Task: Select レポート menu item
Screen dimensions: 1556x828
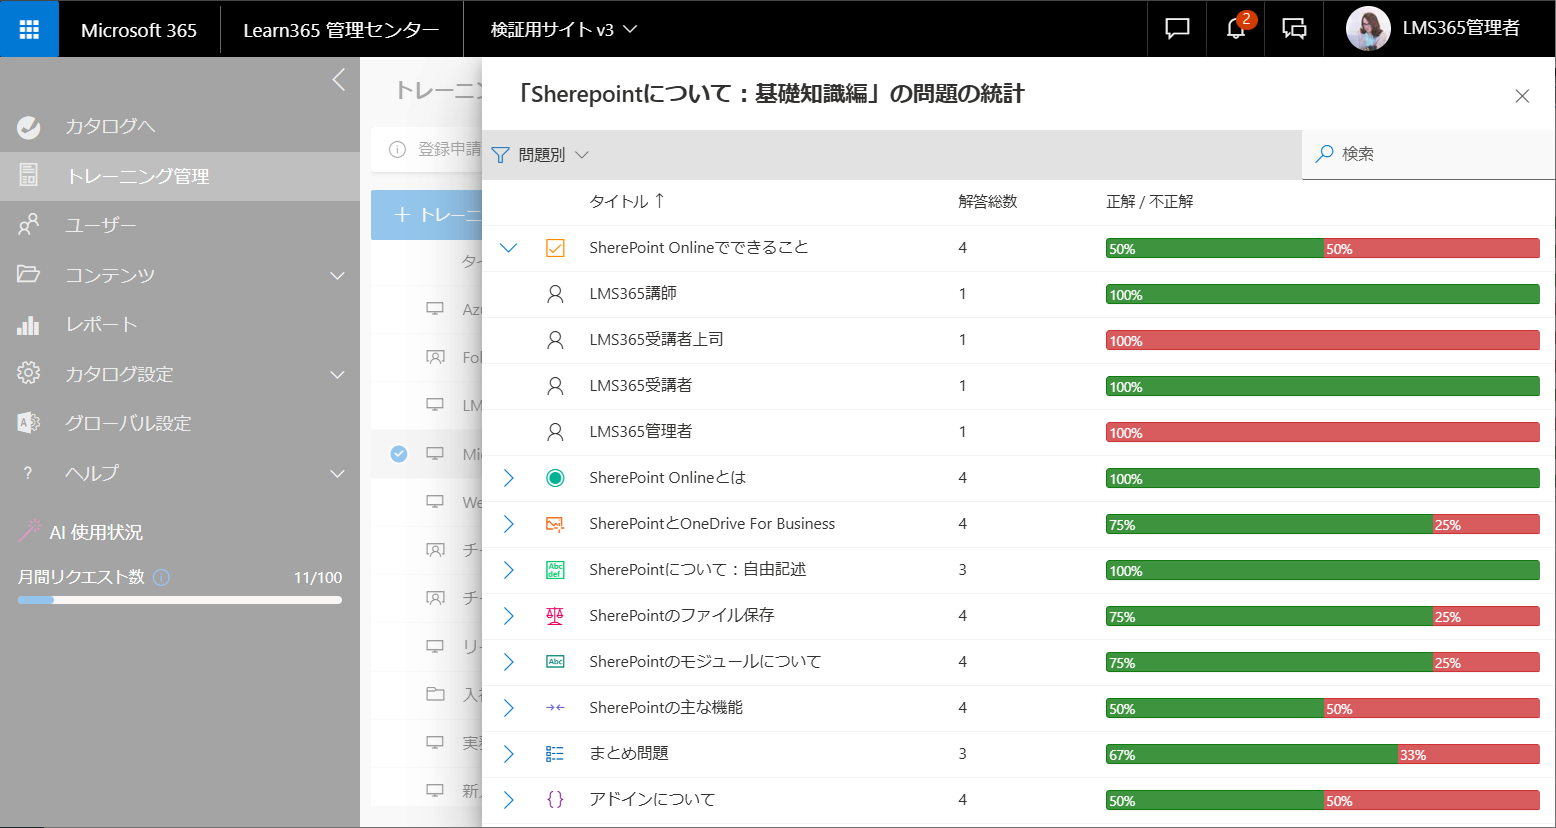Action: 180,324
